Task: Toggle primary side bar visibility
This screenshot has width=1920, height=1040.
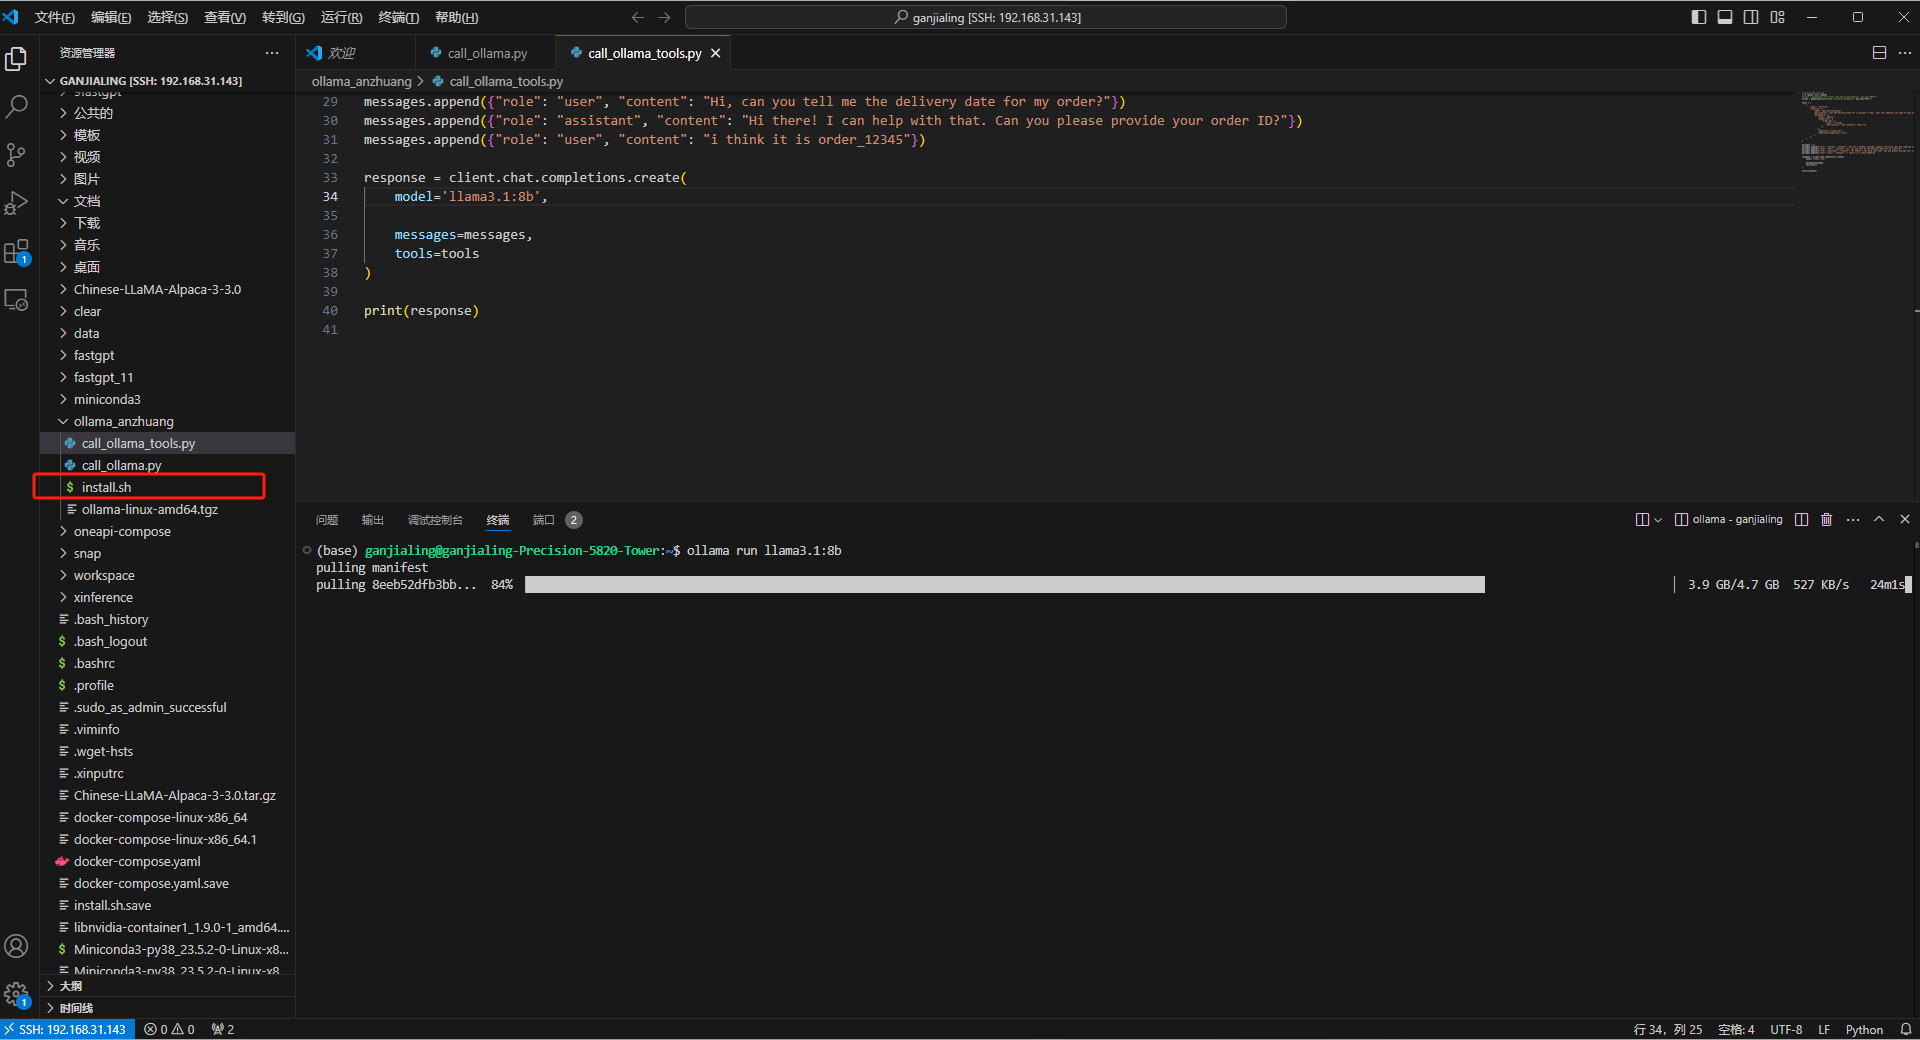Action: [1699, 17]
